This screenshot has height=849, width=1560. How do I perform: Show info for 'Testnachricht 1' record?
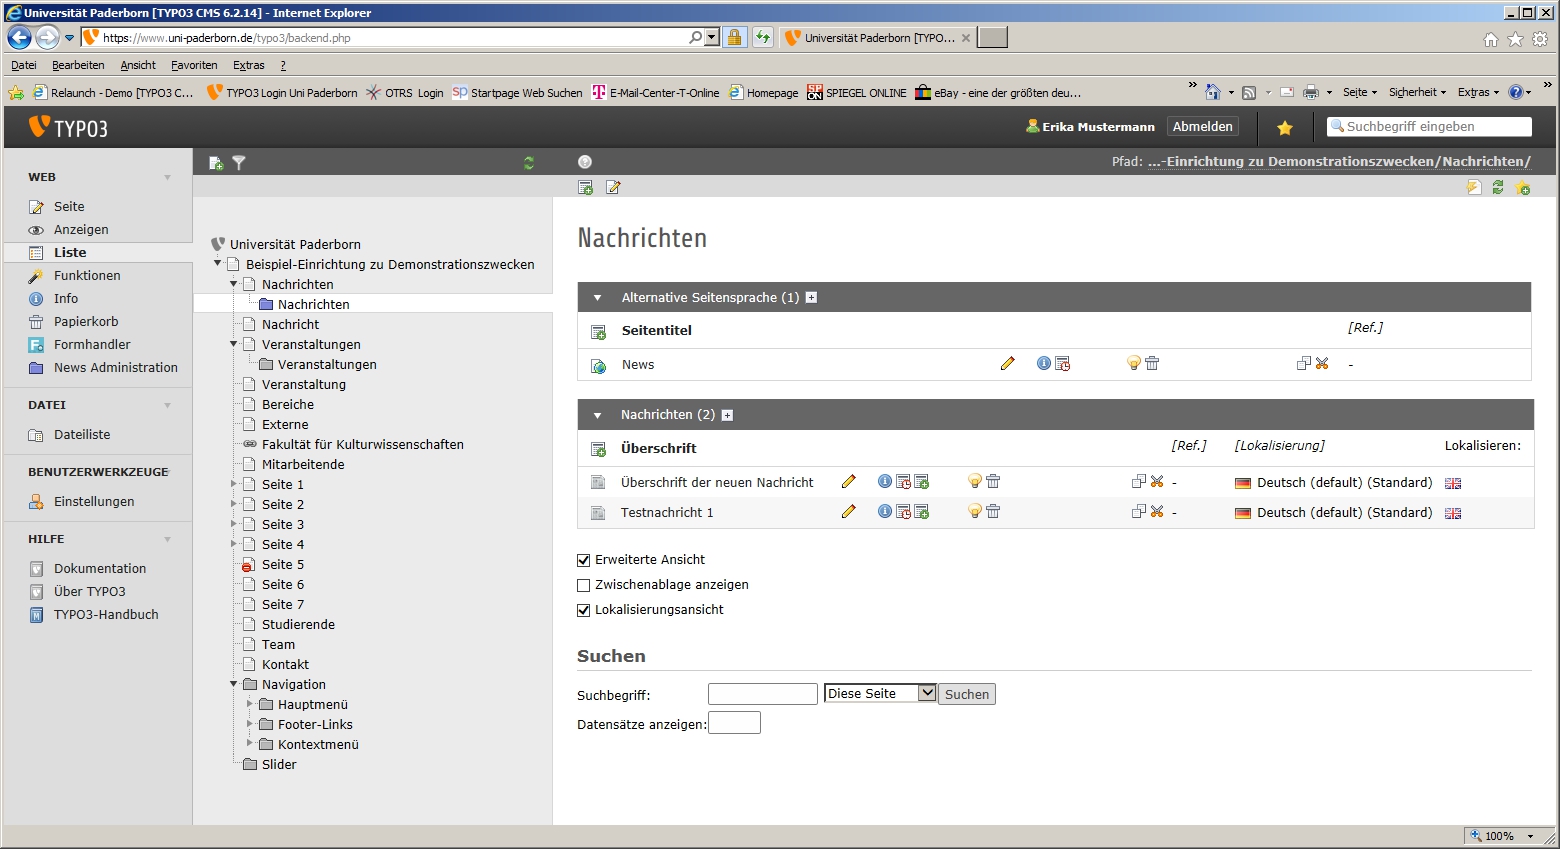884,511
